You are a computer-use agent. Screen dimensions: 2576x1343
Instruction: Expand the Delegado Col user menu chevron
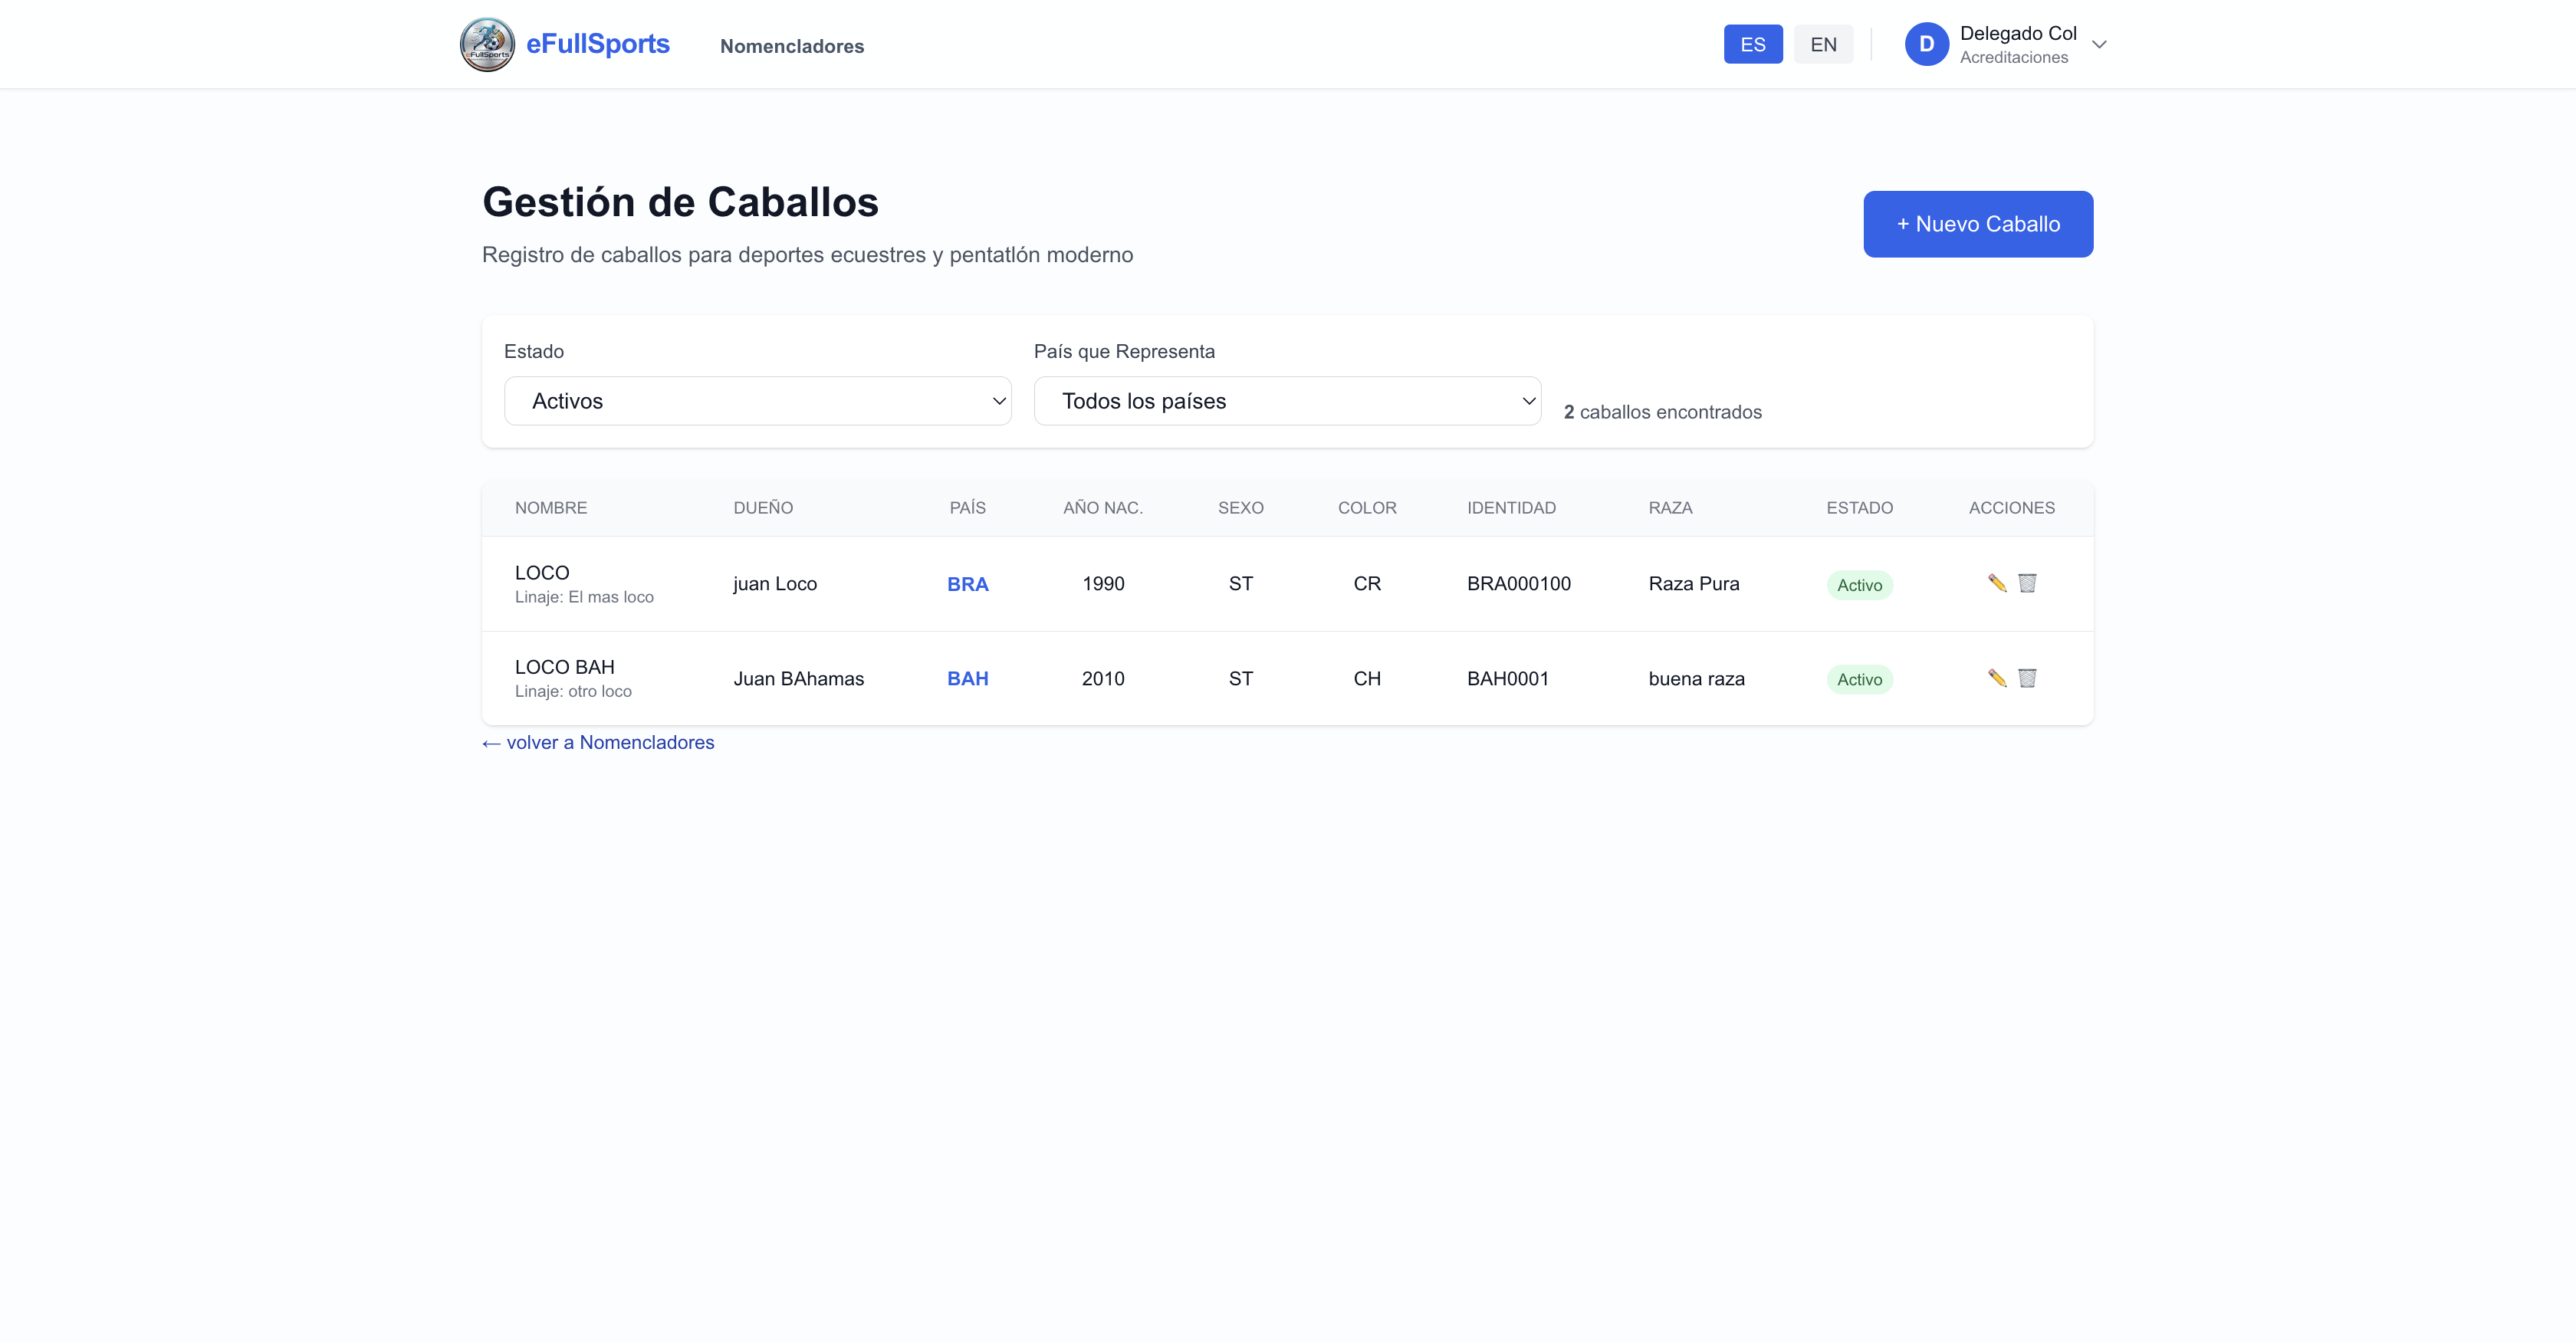coord(2099,44)
